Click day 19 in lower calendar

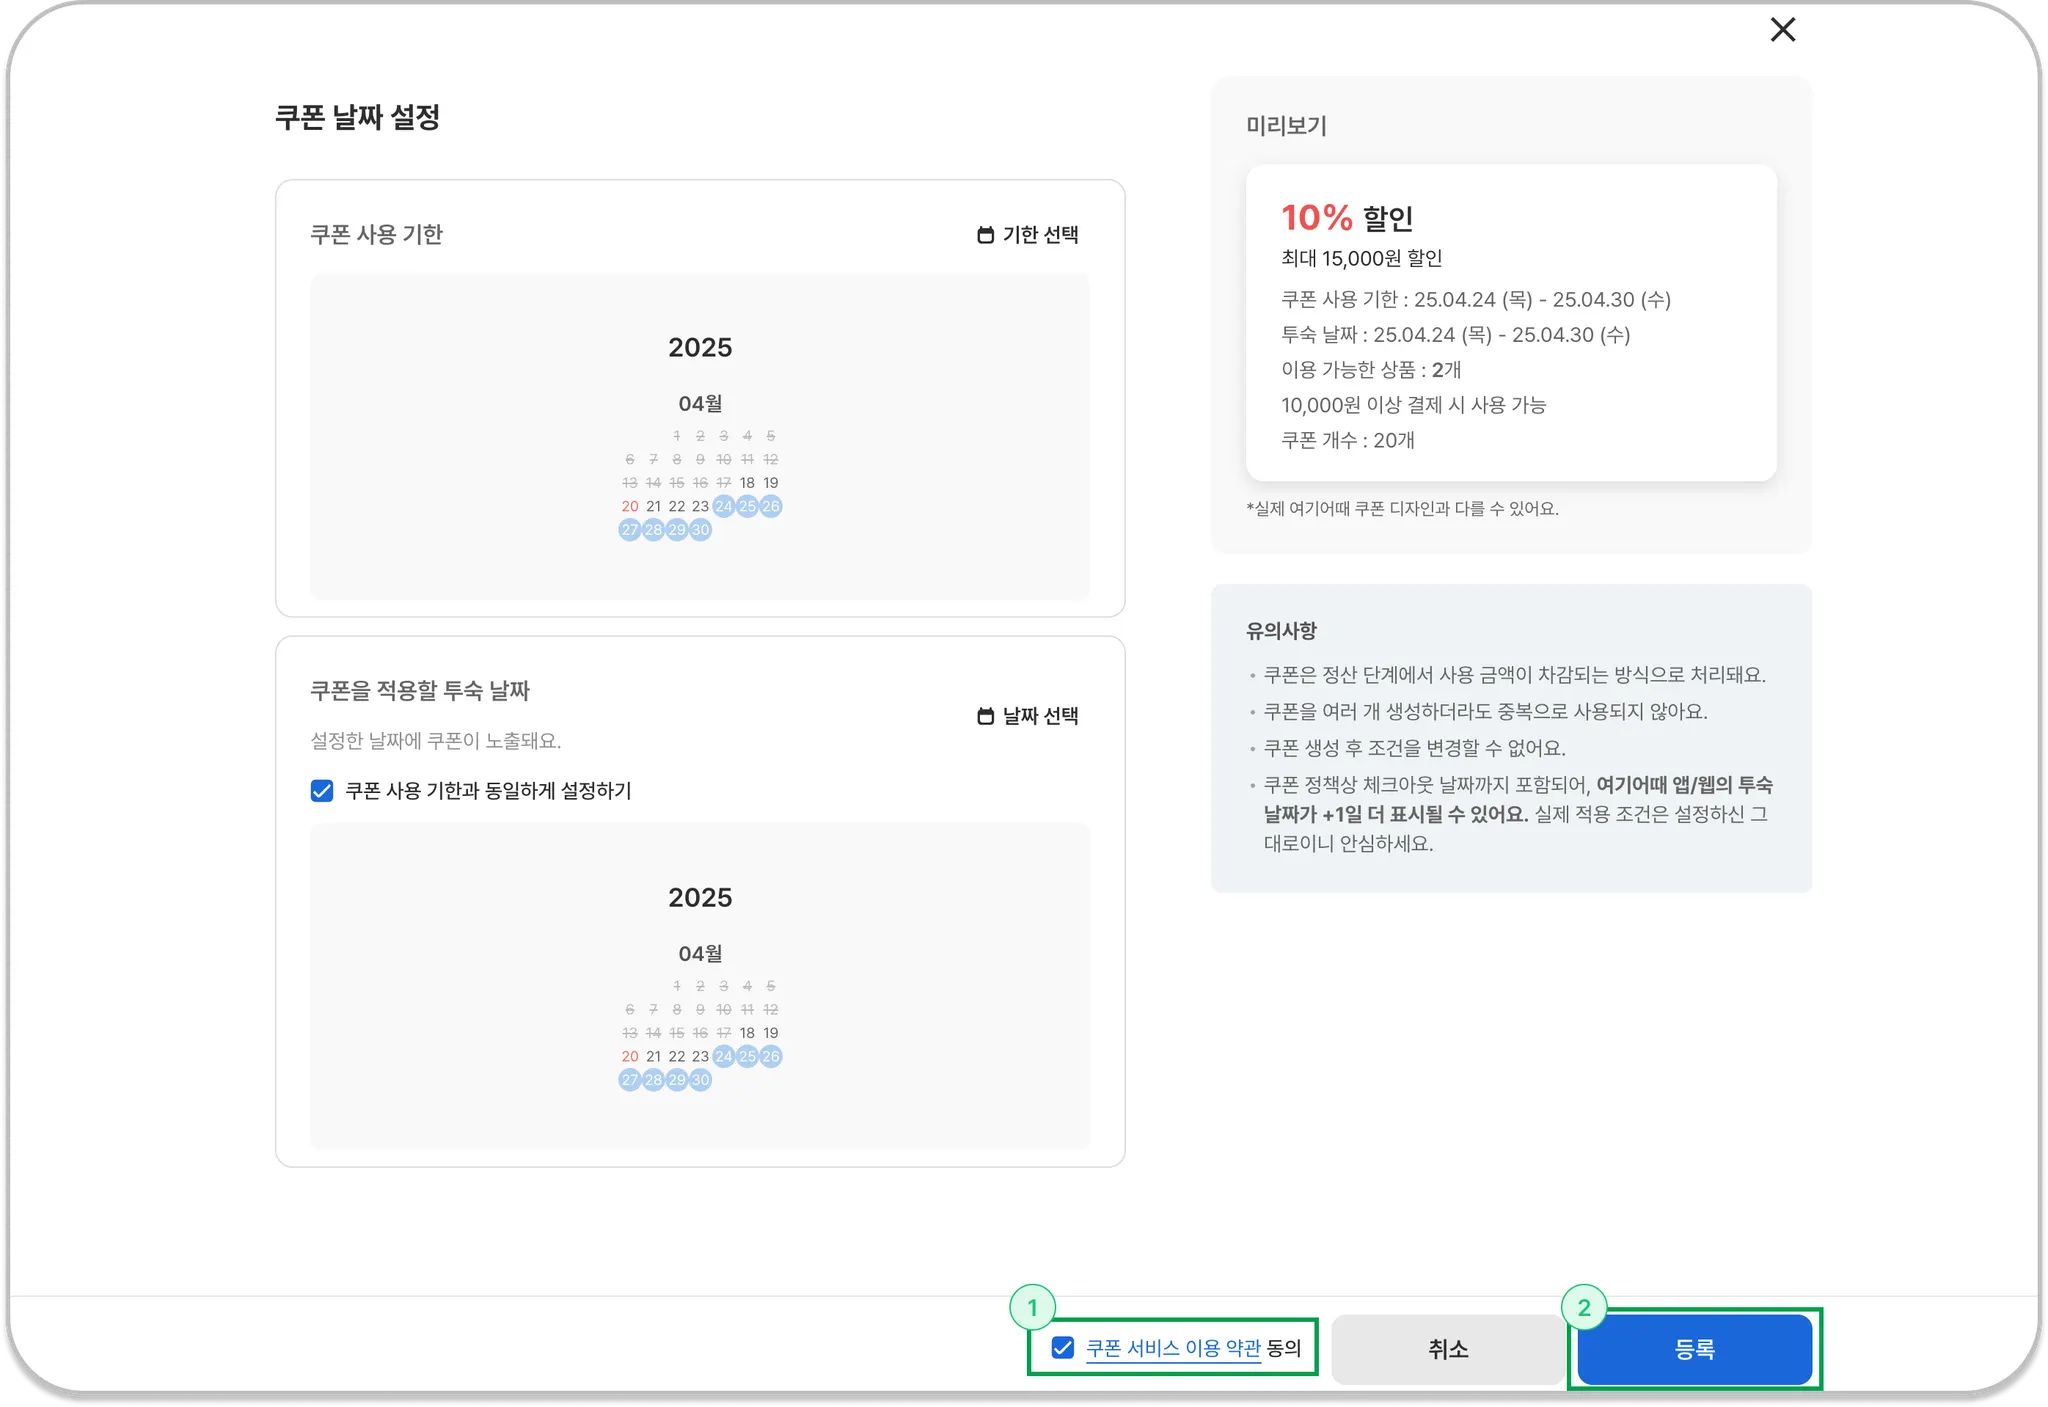click(771, 1033)
